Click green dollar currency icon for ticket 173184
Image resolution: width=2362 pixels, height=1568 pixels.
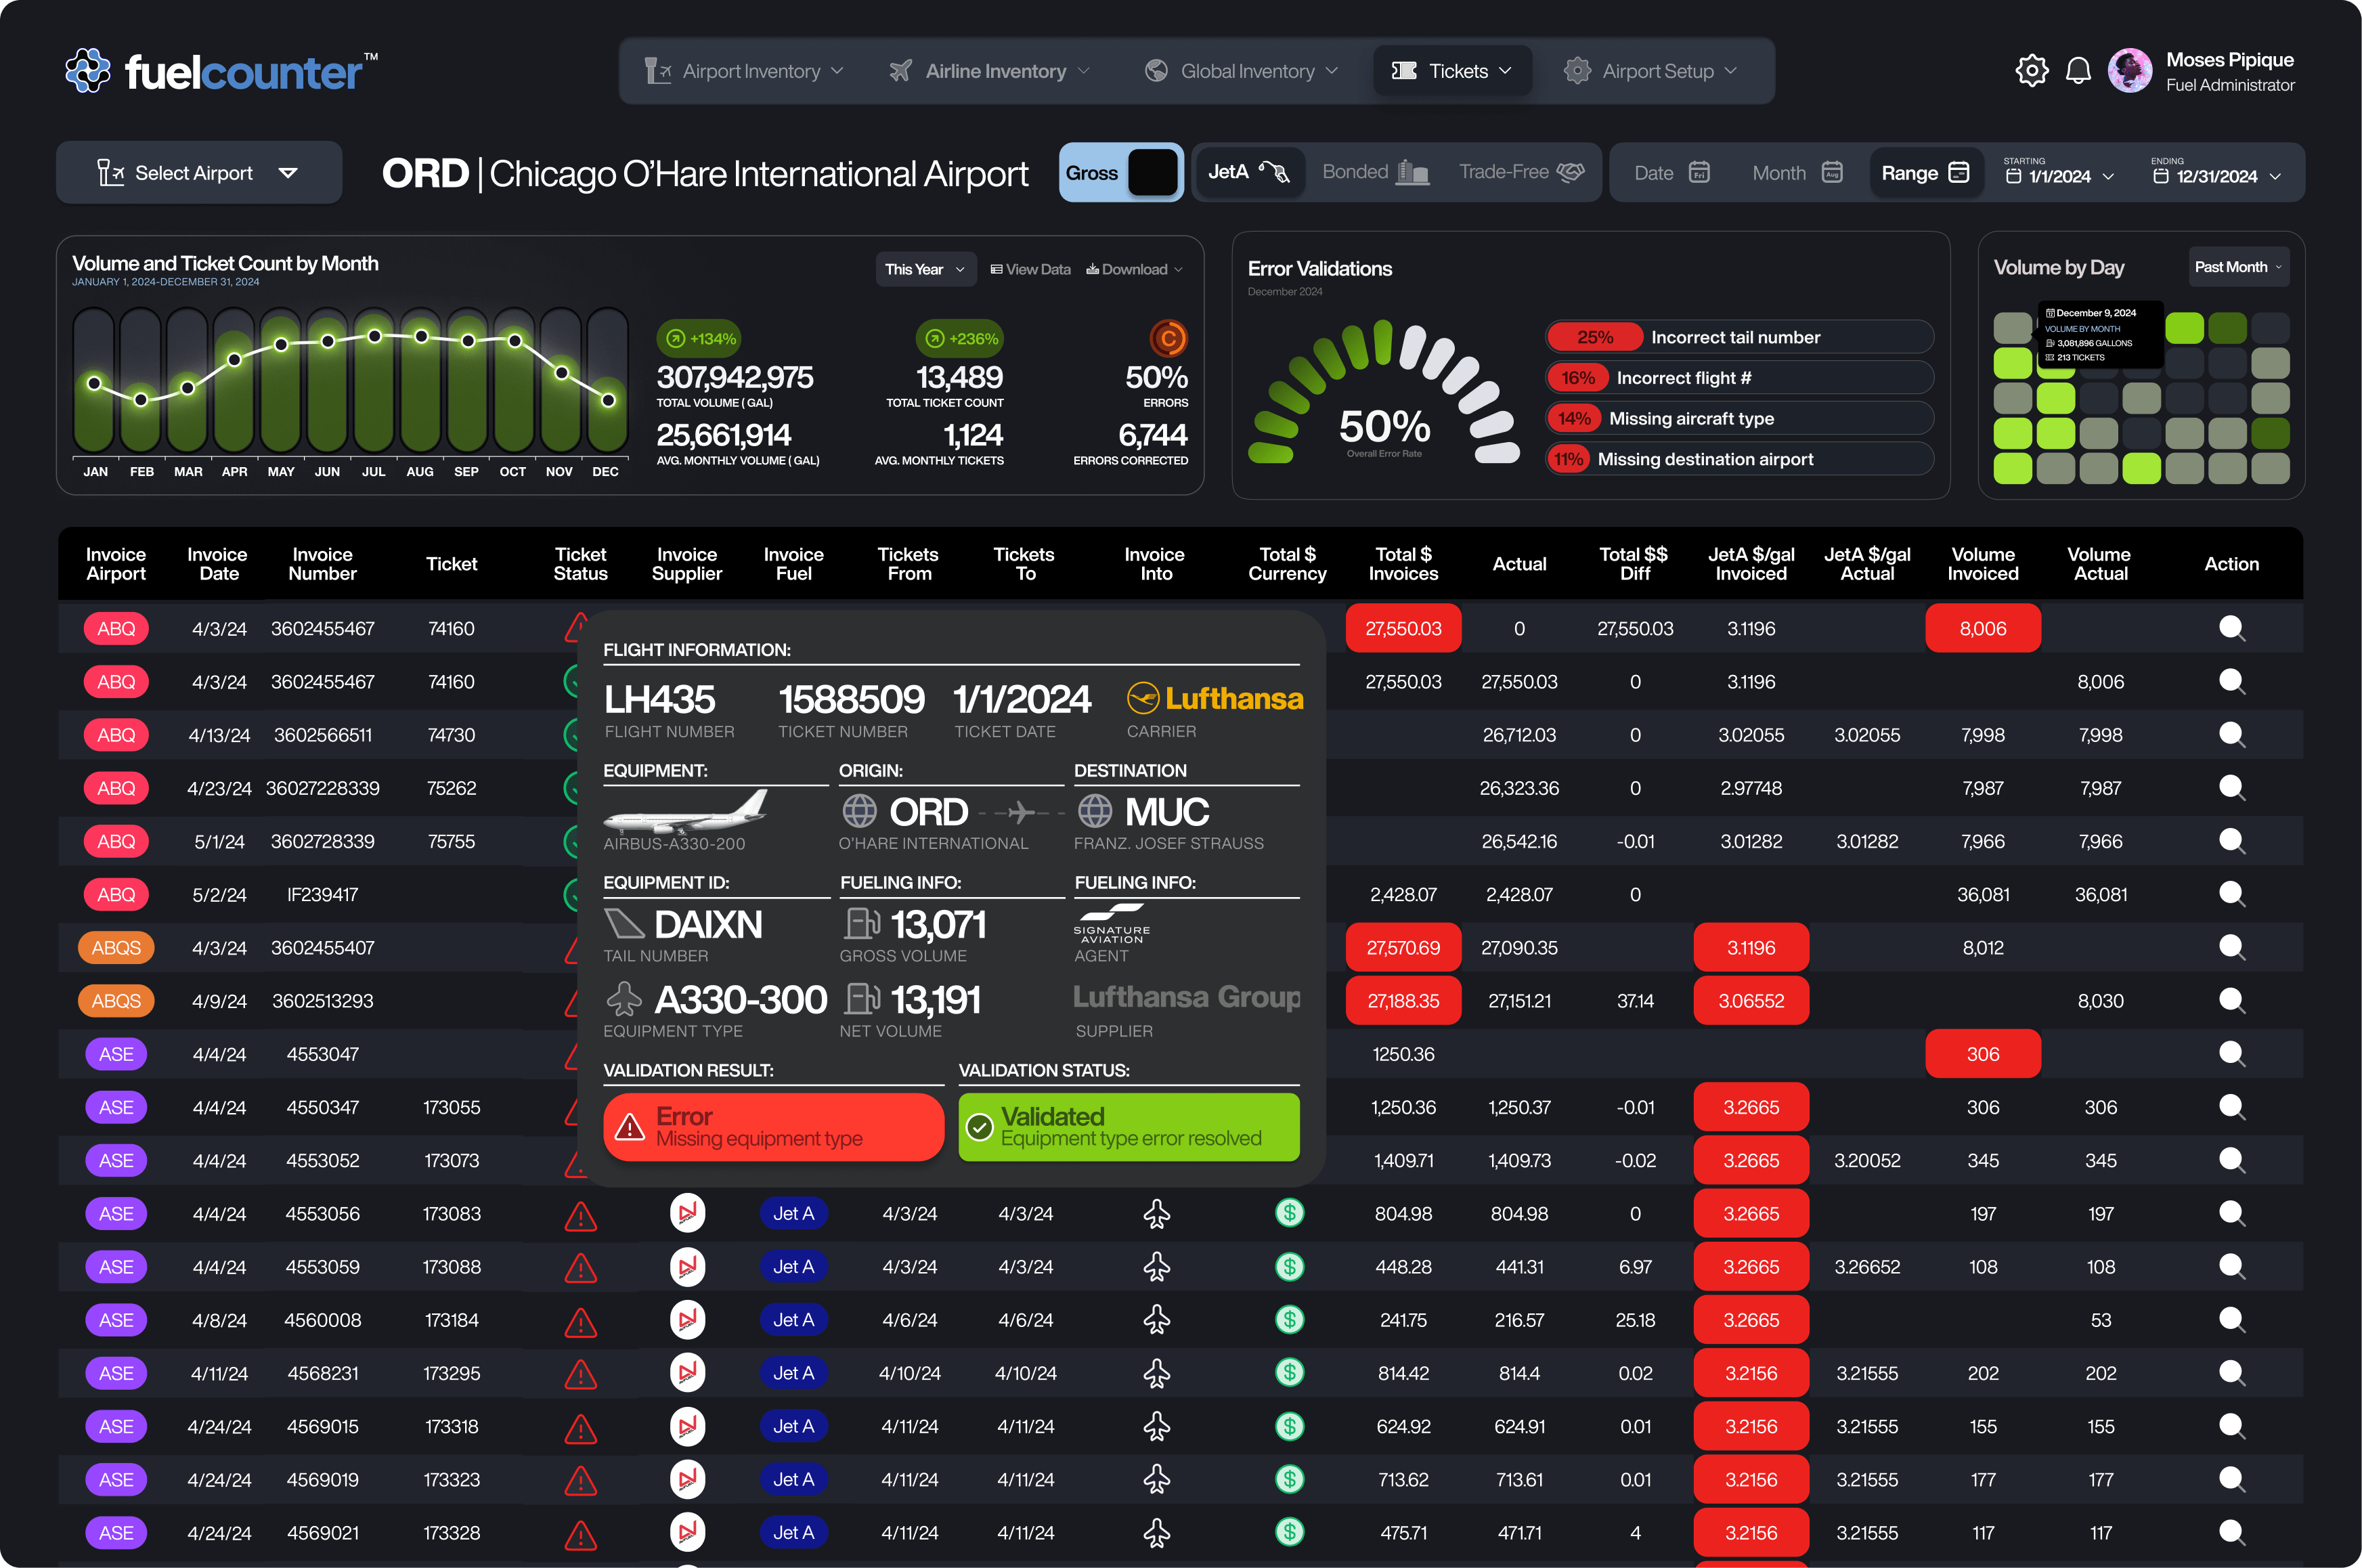[1289, 1320]
